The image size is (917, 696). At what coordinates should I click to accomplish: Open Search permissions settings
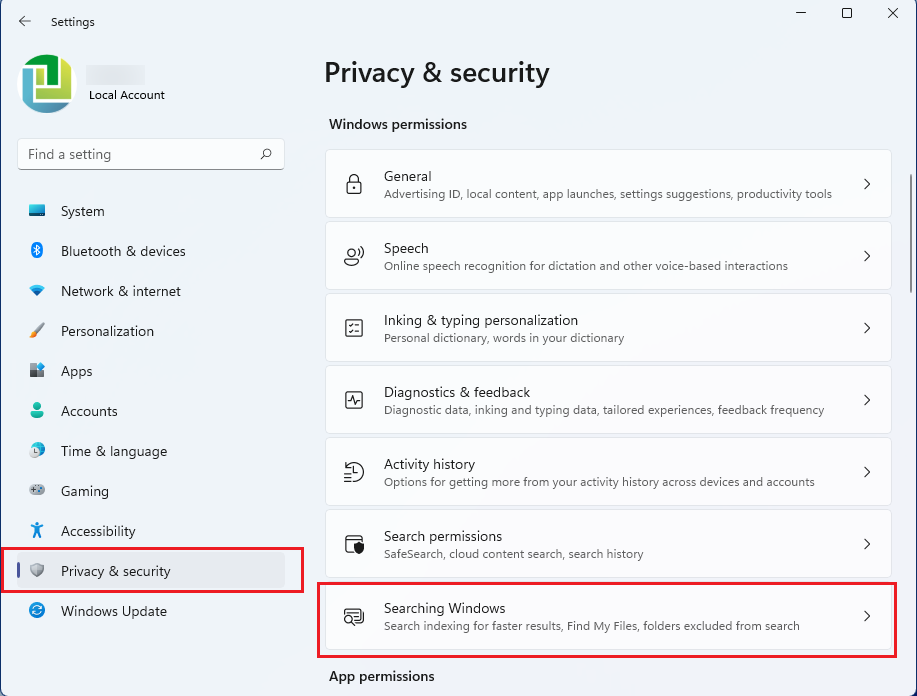click(608, 543)
